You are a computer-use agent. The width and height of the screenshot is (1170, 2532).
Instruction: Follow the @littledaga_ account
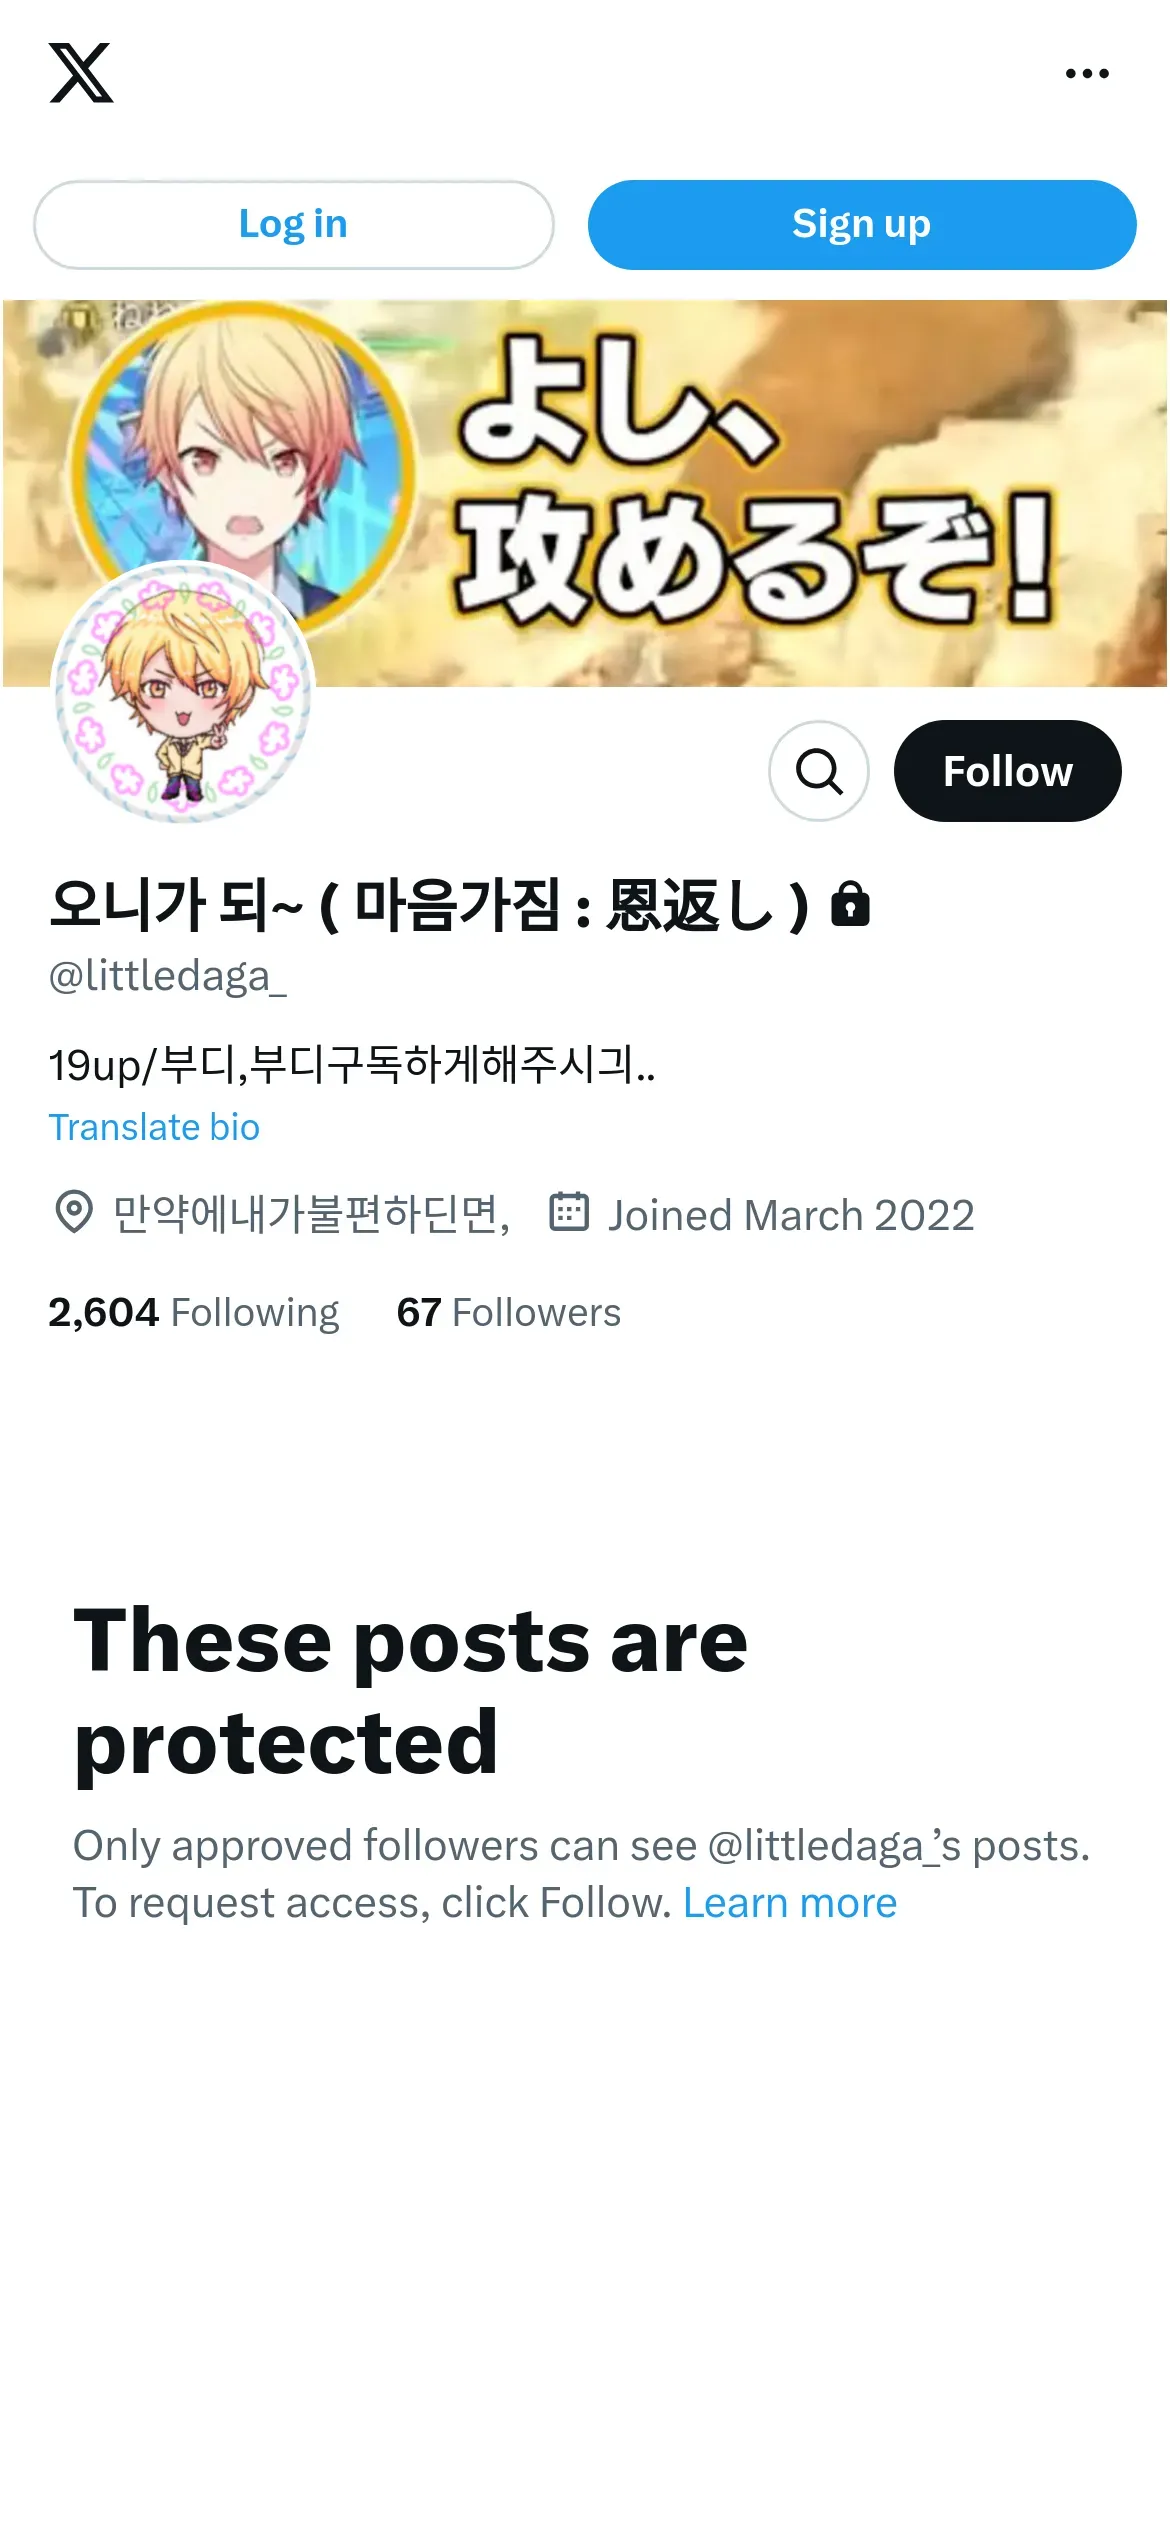tap(1008, 771)
